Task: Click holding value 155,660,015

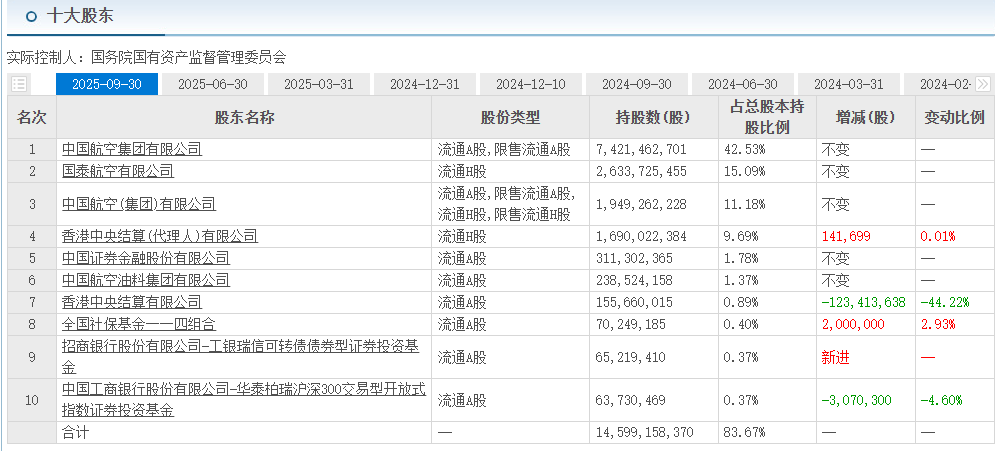Action: (635, 302)
